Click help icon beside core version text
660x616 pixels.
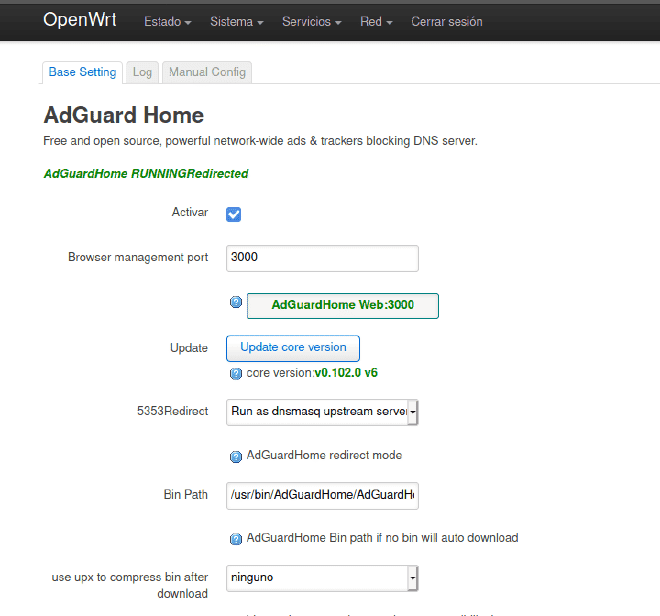[x=236, y=373]
